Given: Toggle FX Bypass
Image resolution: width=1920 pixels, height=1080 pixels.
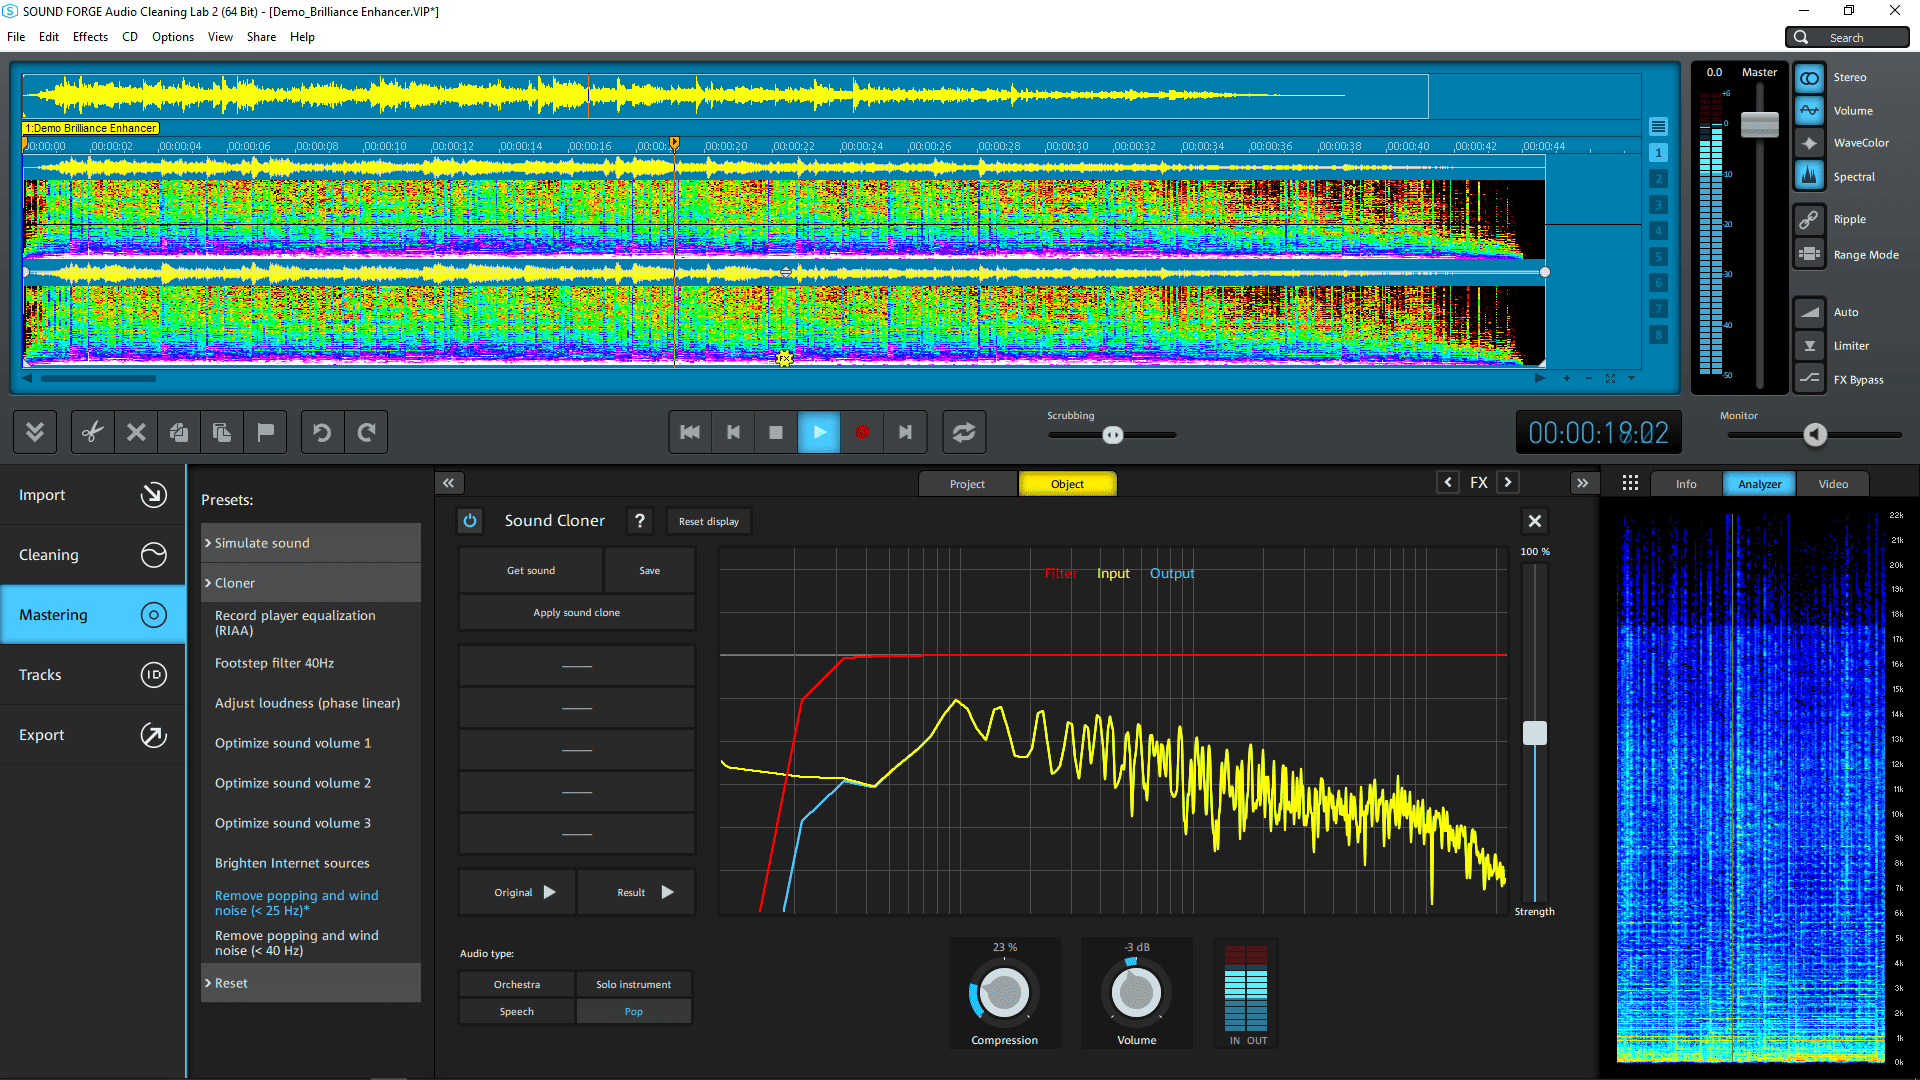Looking at the screenshot, I should click(x=1809, y=379).
